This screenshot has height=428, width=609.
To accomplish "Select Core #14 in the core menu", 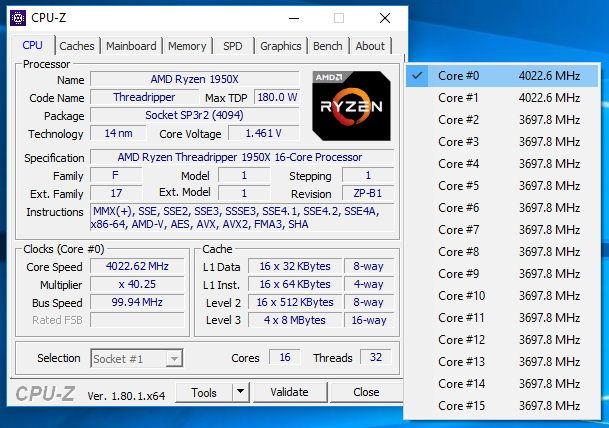I will click(502, 384).
